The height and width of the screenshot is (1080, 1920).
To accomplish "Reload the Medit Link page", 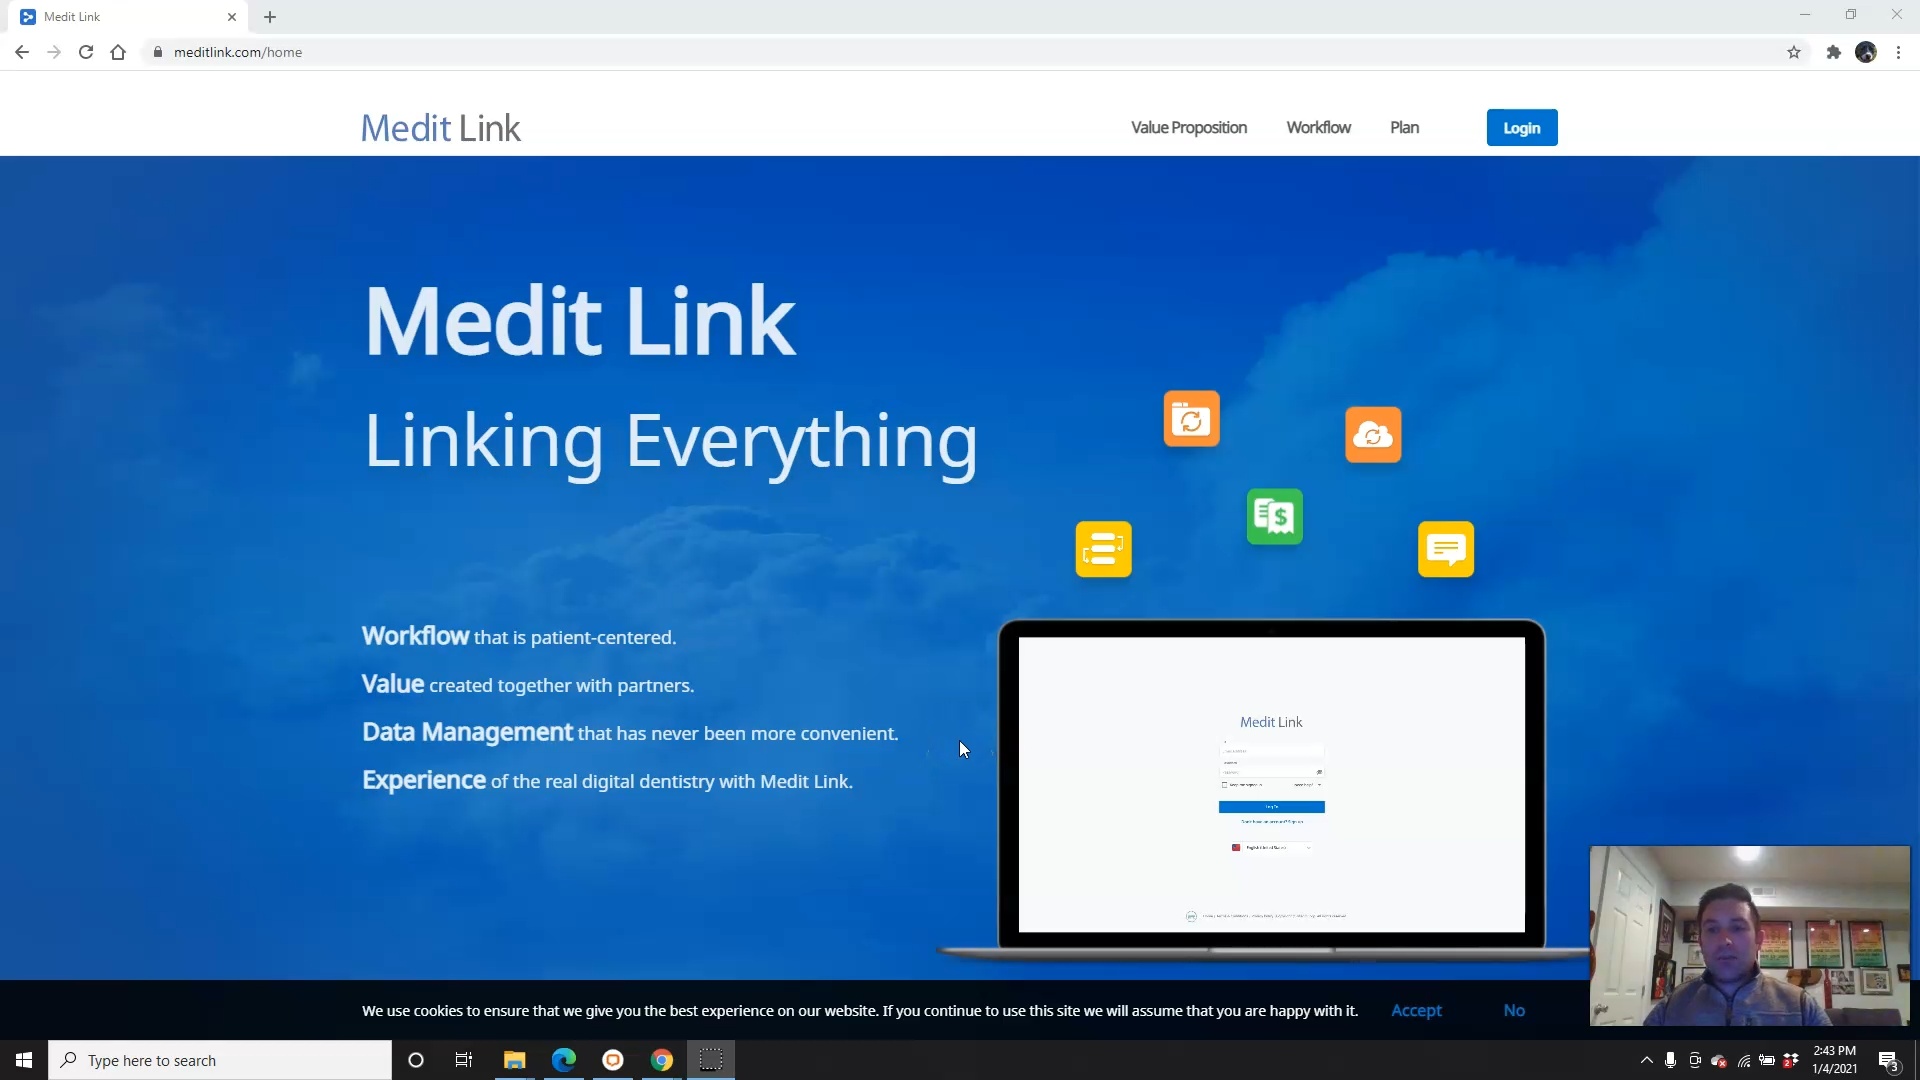I will click(x=86, y=52).
